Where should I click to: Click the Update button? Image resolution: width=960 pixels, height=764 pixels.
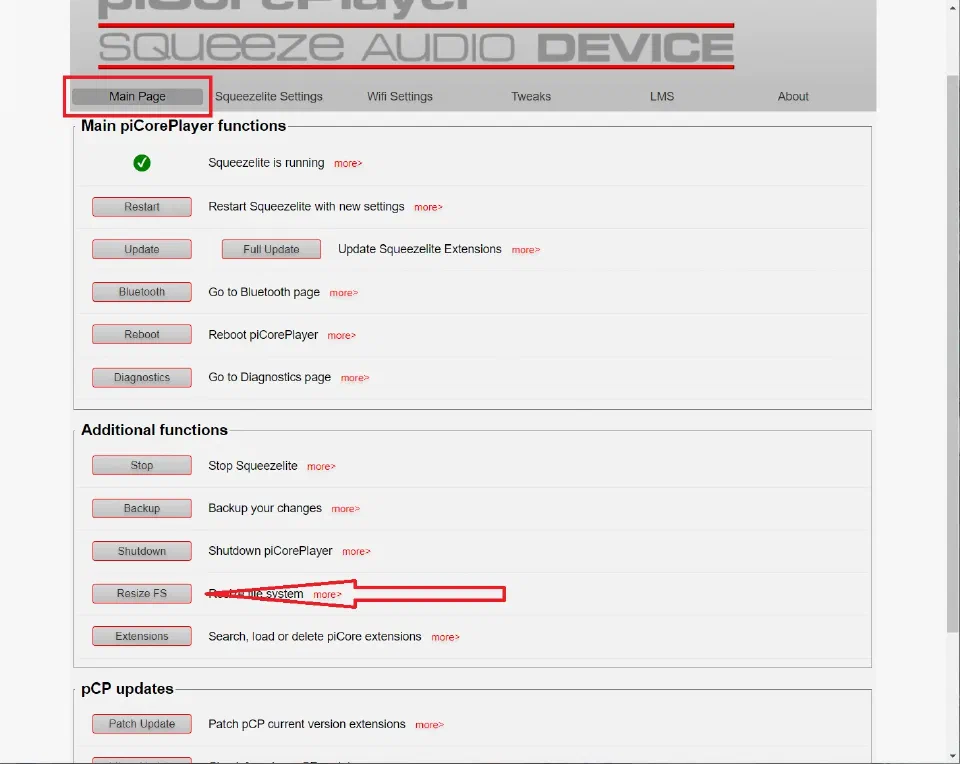click(142, 249)
